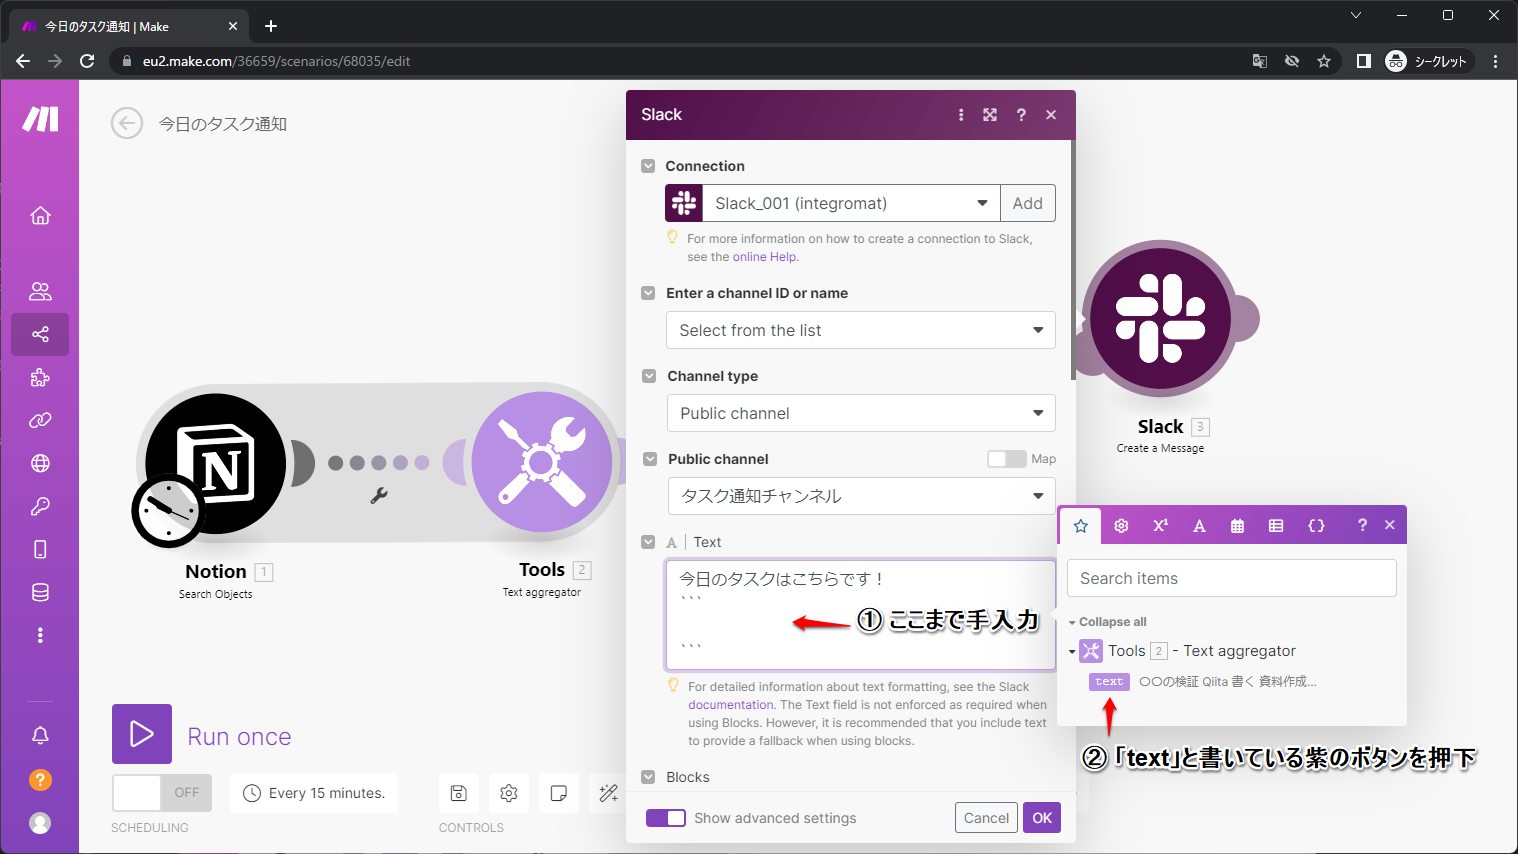
Task: Open Notifications bell icon in the sidebar
Action: coord(40,735)
